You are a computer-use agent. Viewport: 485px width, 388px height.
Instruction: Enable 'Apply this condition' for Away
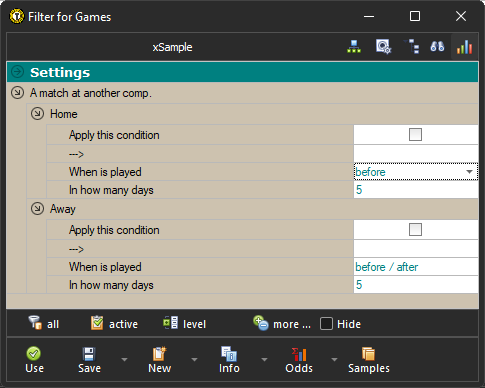[x=415, y=229]
